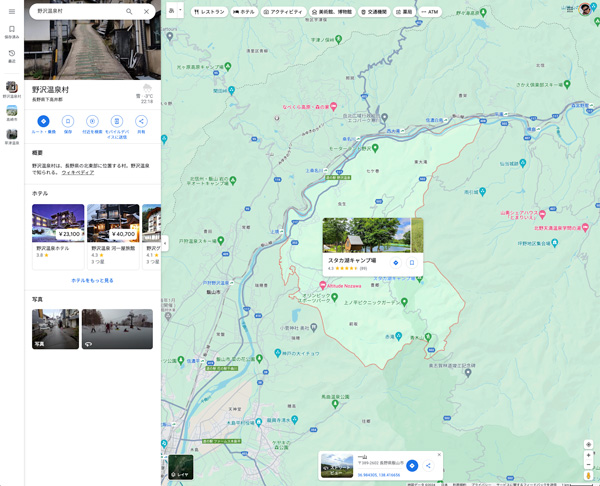Image resolution: width=600 pixels, height=486 pixels.
Task: Click the my-location target button
Action: click(589, 444)
